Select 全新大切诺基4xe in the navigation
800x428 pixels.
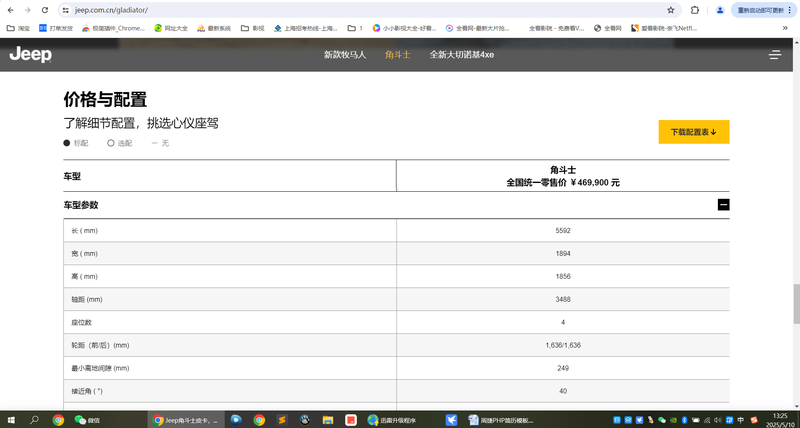(462, 55)
